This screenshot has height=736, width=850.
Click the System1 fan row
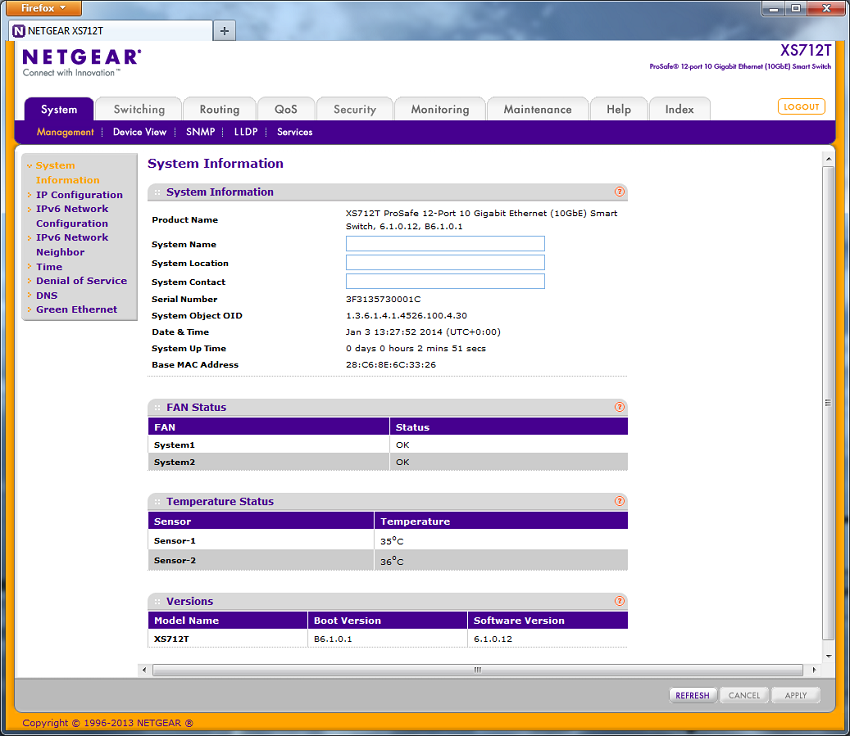click(388, 445)
